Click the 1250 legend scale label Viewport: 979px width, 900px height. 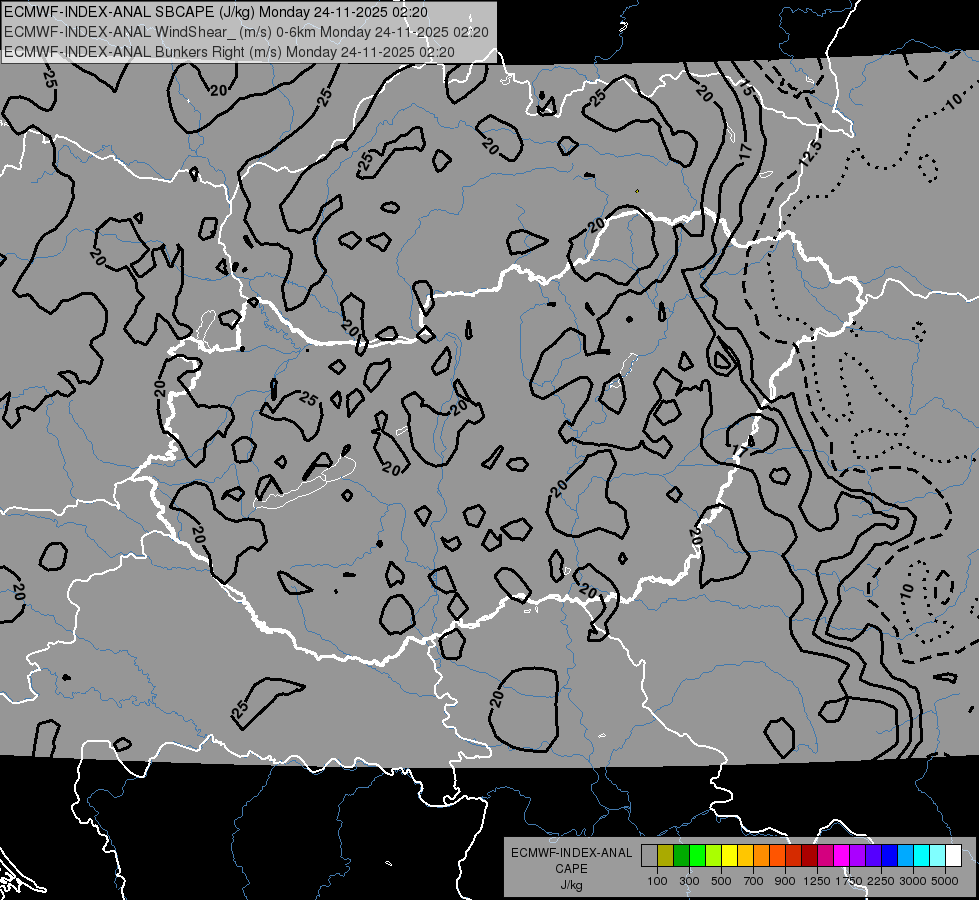click(817, 881)
